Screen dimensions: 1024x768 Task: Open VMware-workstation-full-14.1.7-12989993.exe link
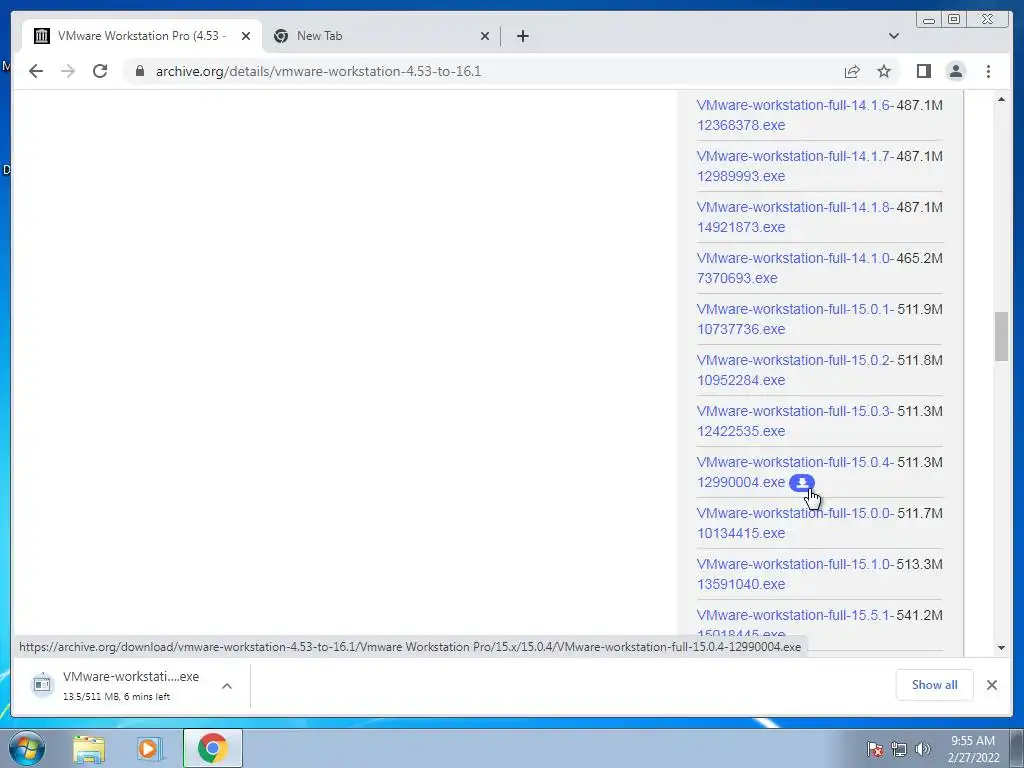point(794,166)
